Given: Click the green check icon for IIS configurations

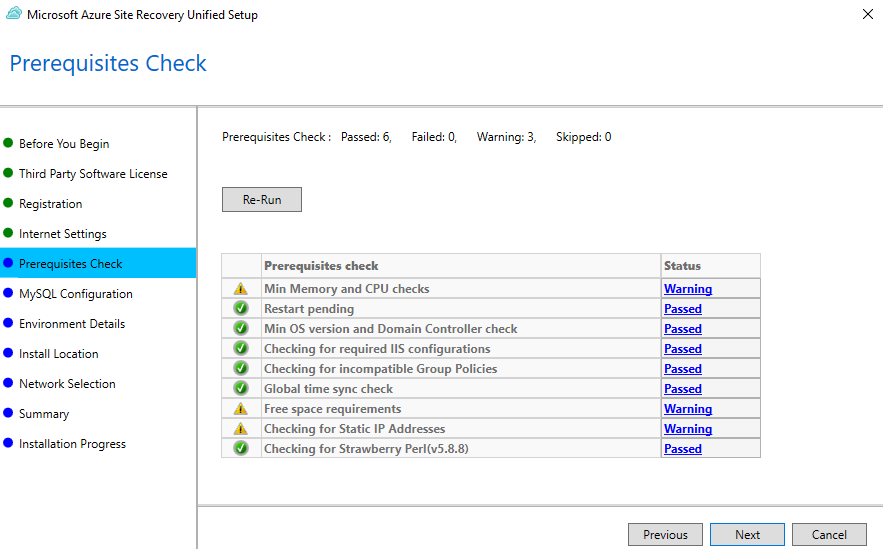Looking at the screenshot, I should coord(241,349).
